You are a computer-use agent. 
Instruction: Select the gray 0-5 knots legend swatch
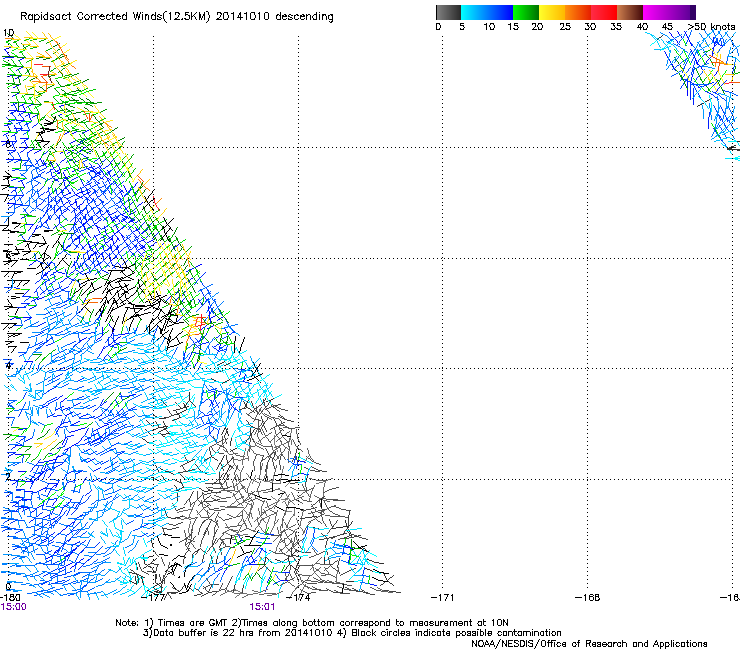[448, 12]
